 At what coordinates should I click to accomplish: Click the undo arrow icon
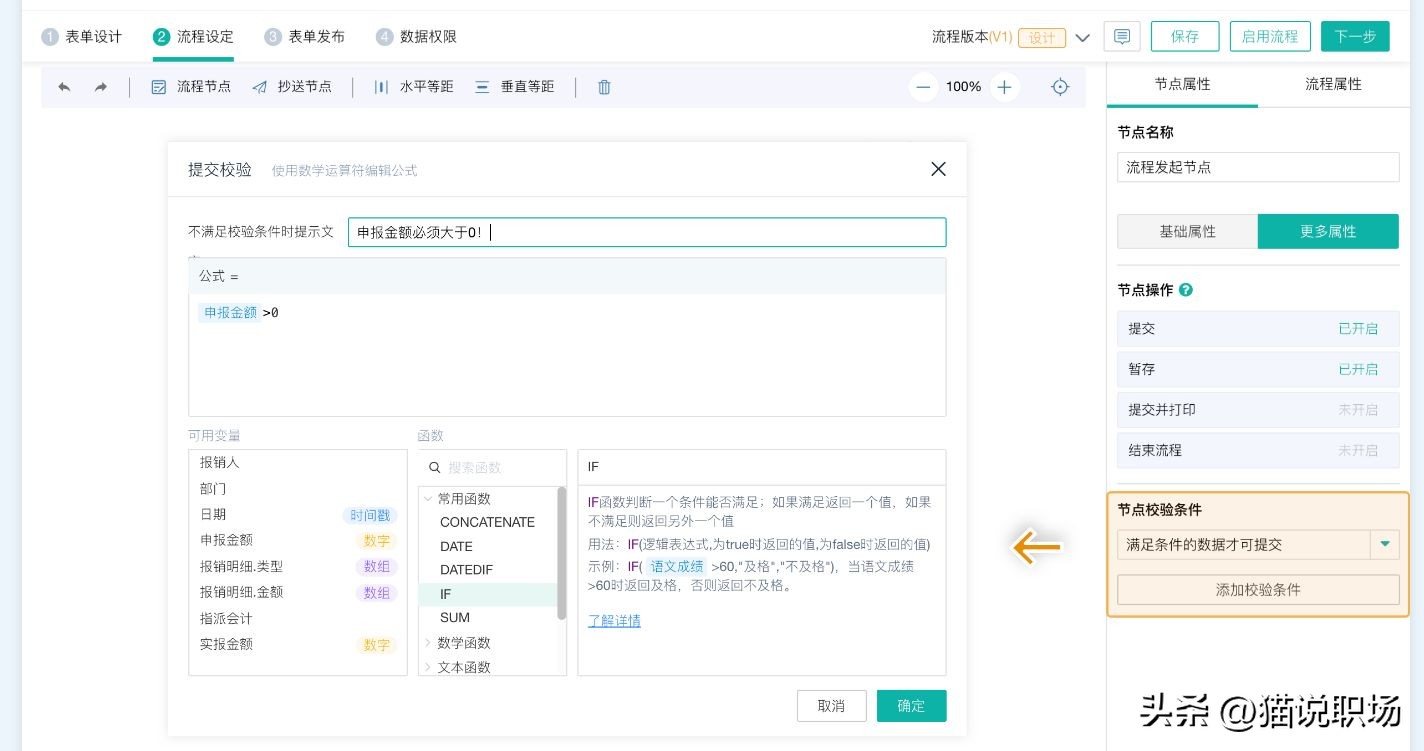[x=64, y=87]
